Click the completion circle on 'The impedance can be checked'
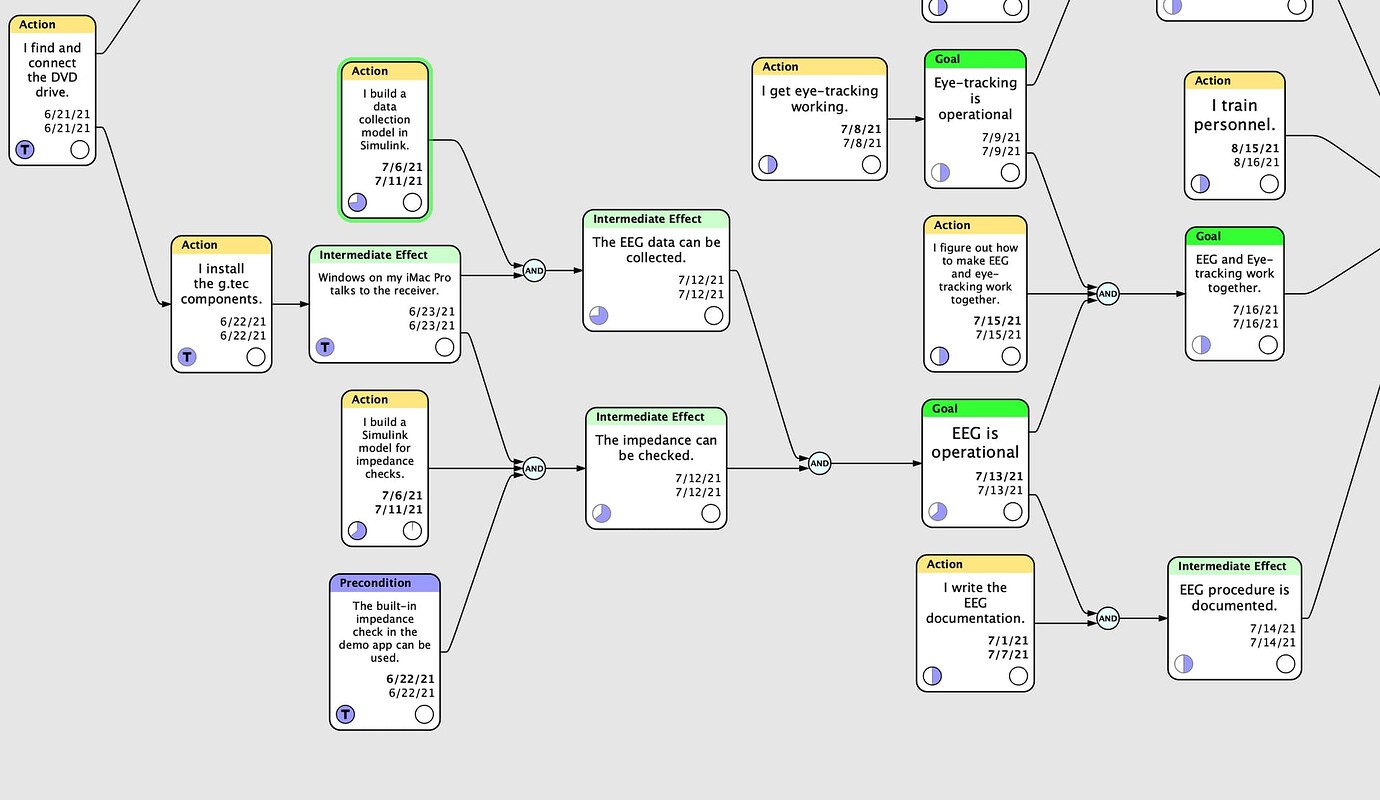The height and width of the screenshot is (800, 1380). [710, 513]
